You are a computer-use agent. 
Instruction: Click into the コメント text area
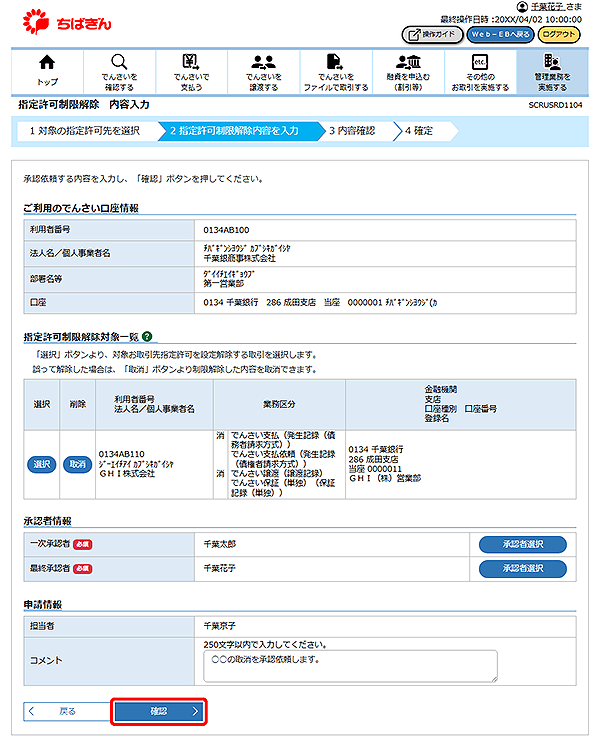(x=350, y=666)
